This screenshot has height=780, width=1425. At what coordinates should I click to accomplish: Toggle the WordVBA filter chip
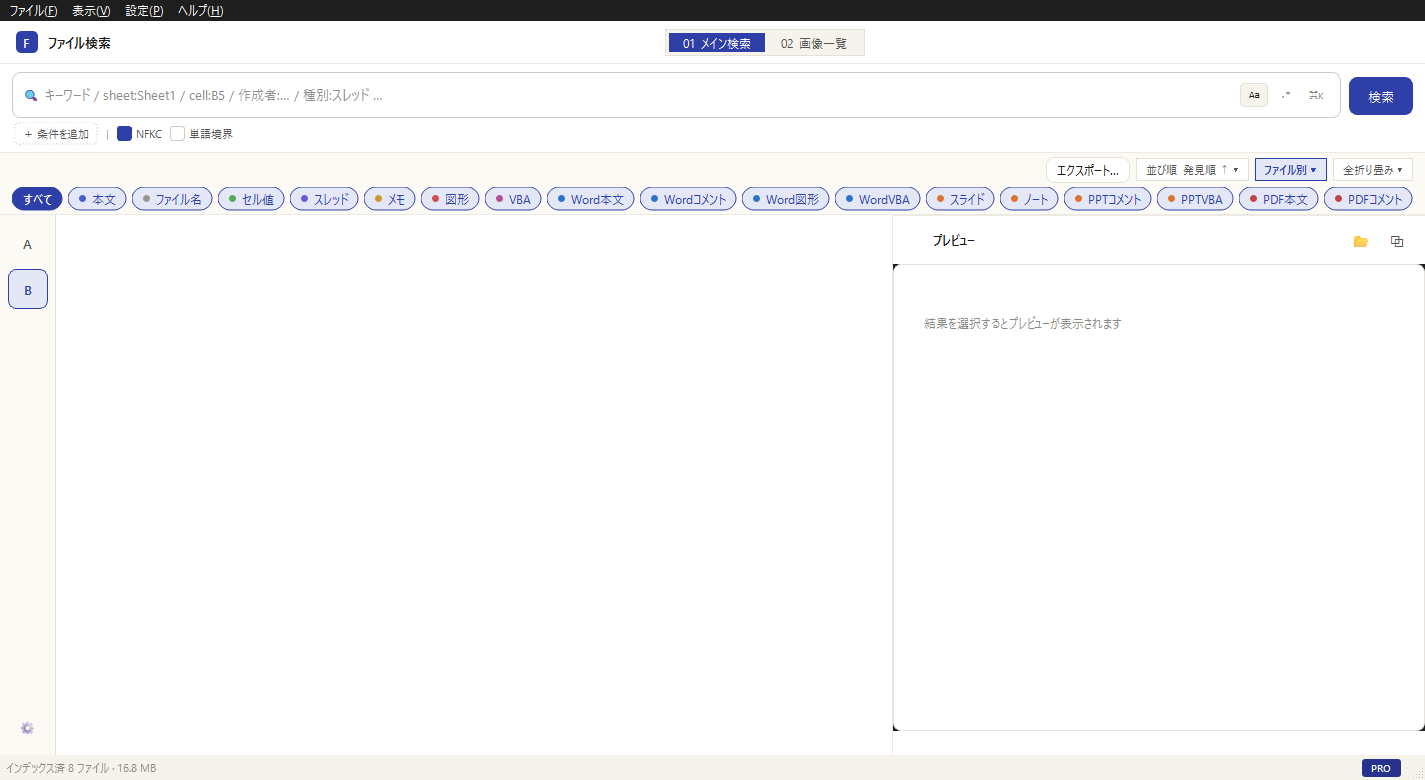[878, 199]
